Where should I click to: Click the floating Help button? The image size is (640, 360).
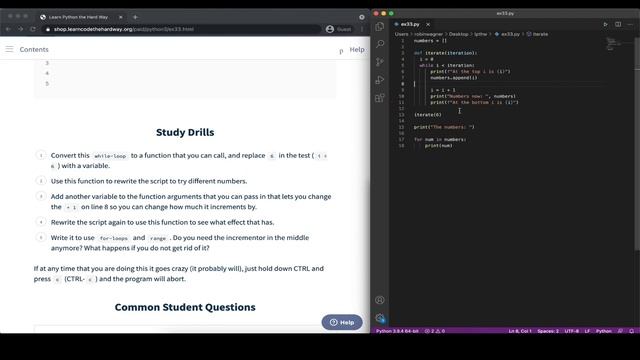(x=342, y=322)
